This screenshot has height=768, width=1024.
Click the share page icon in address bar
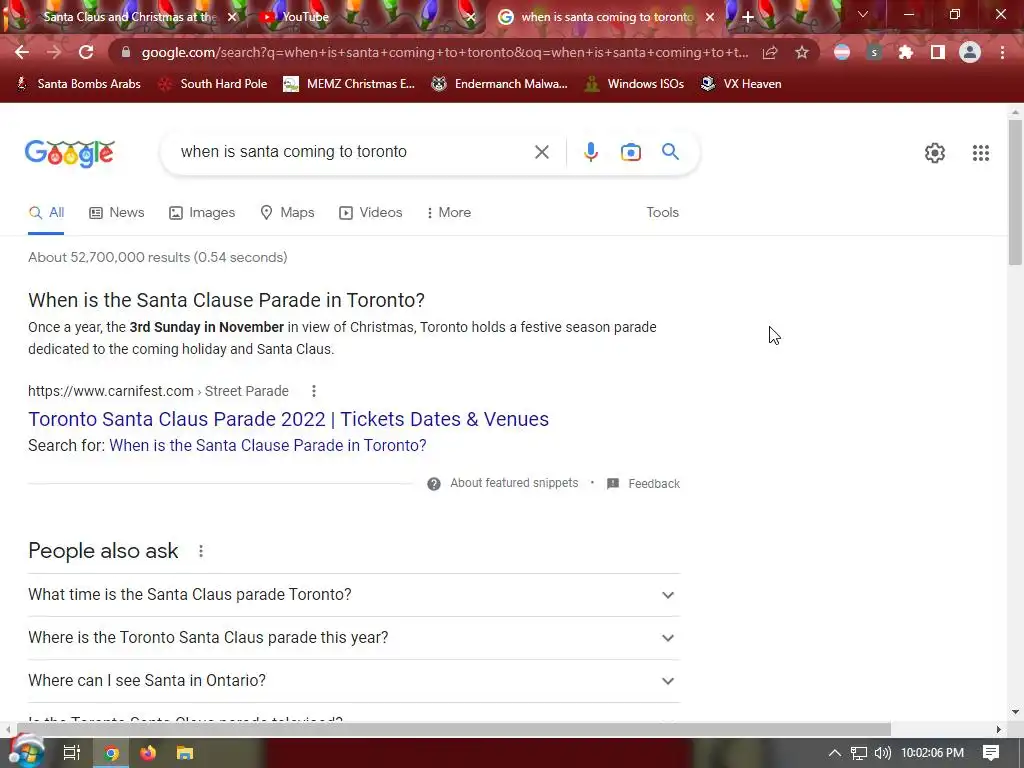pyautogui.click(x=770, y=52)
